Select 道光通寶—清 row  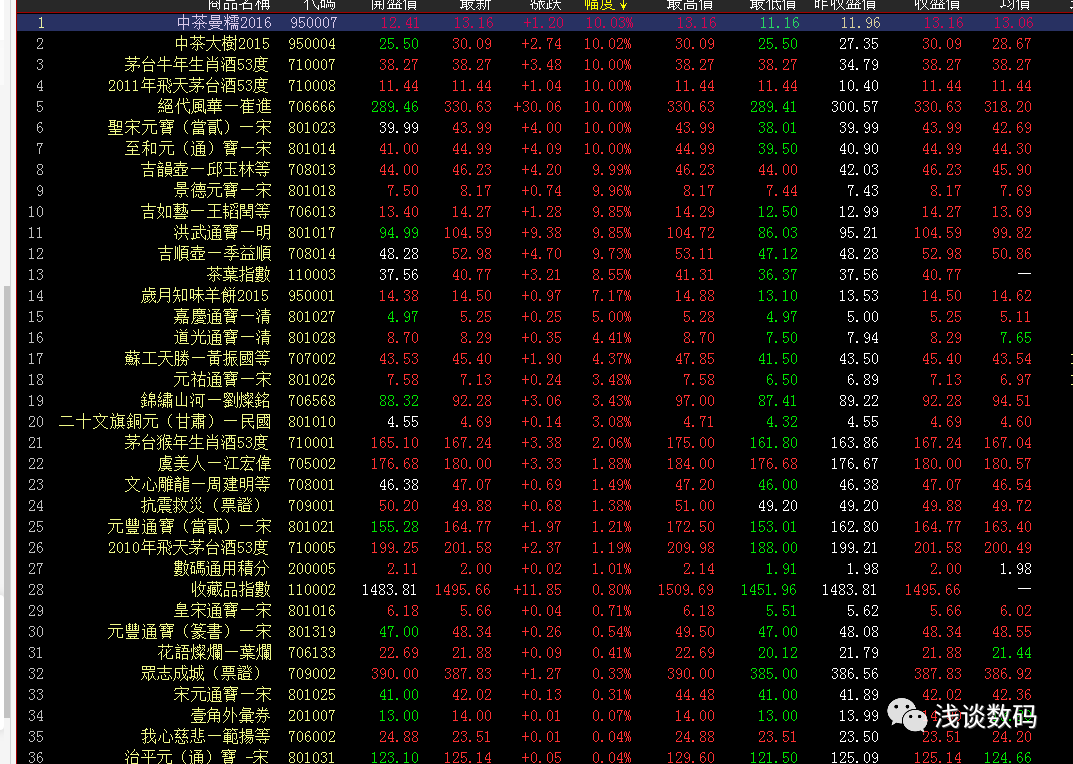(222, 338)
